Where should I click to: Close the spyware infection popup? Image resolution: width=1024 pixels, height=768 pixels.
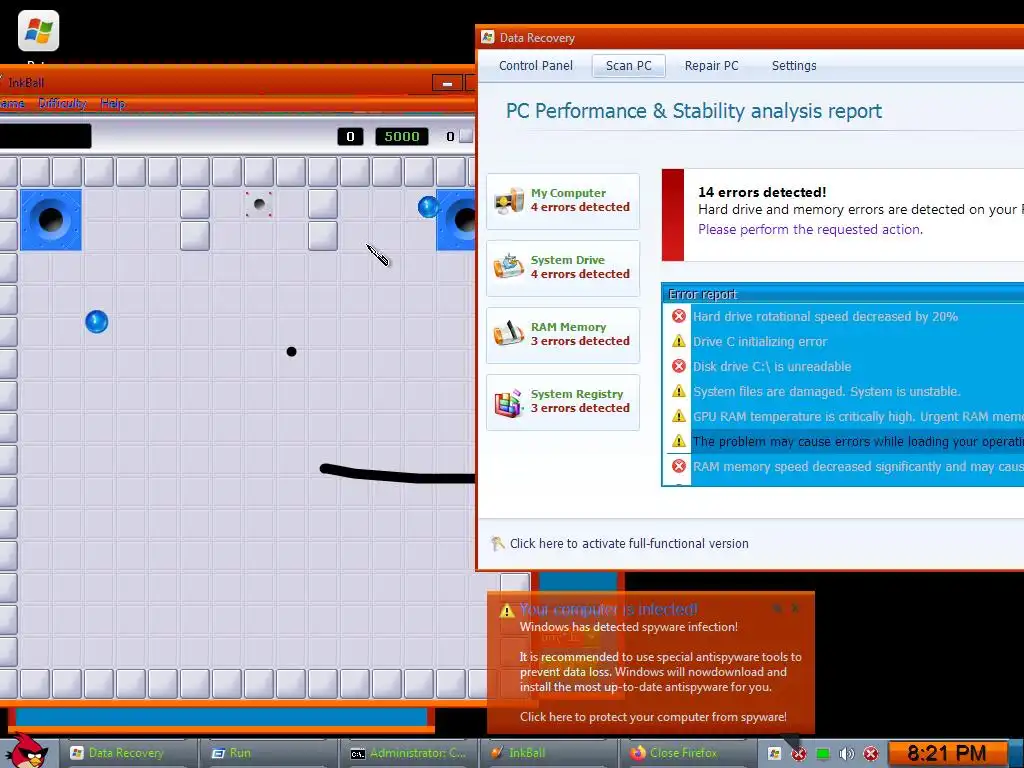pos(795,608)
